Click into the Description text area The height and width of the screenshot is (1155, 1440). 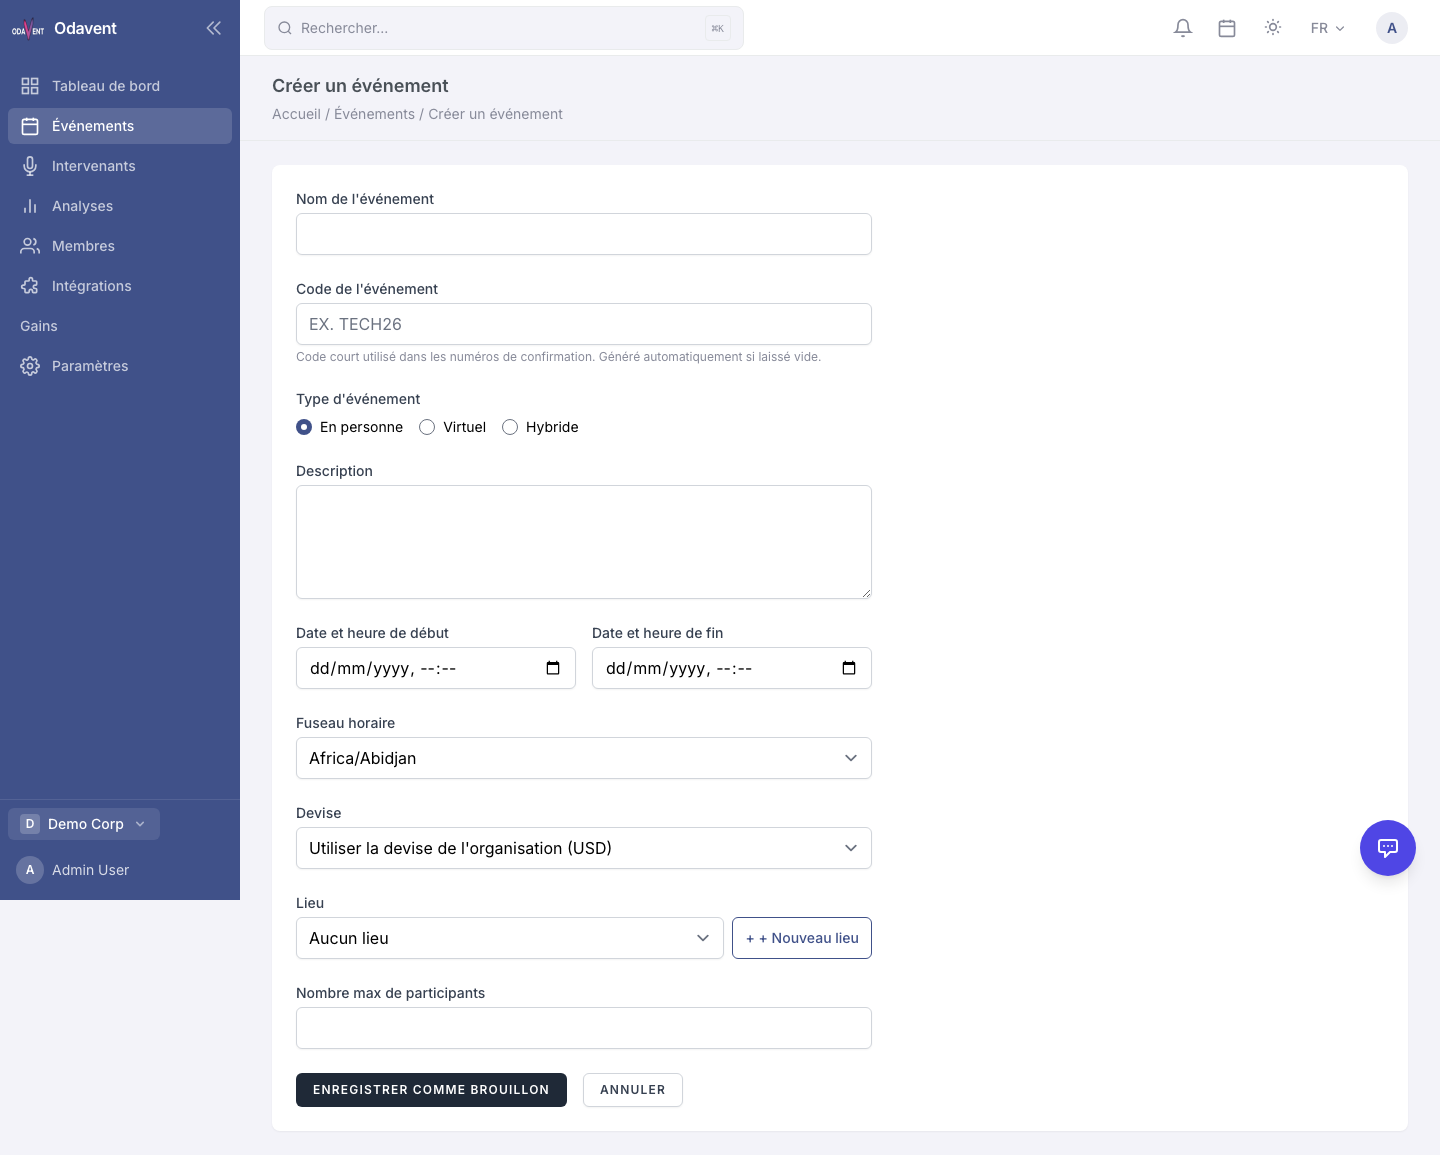[x=584, y=542]
